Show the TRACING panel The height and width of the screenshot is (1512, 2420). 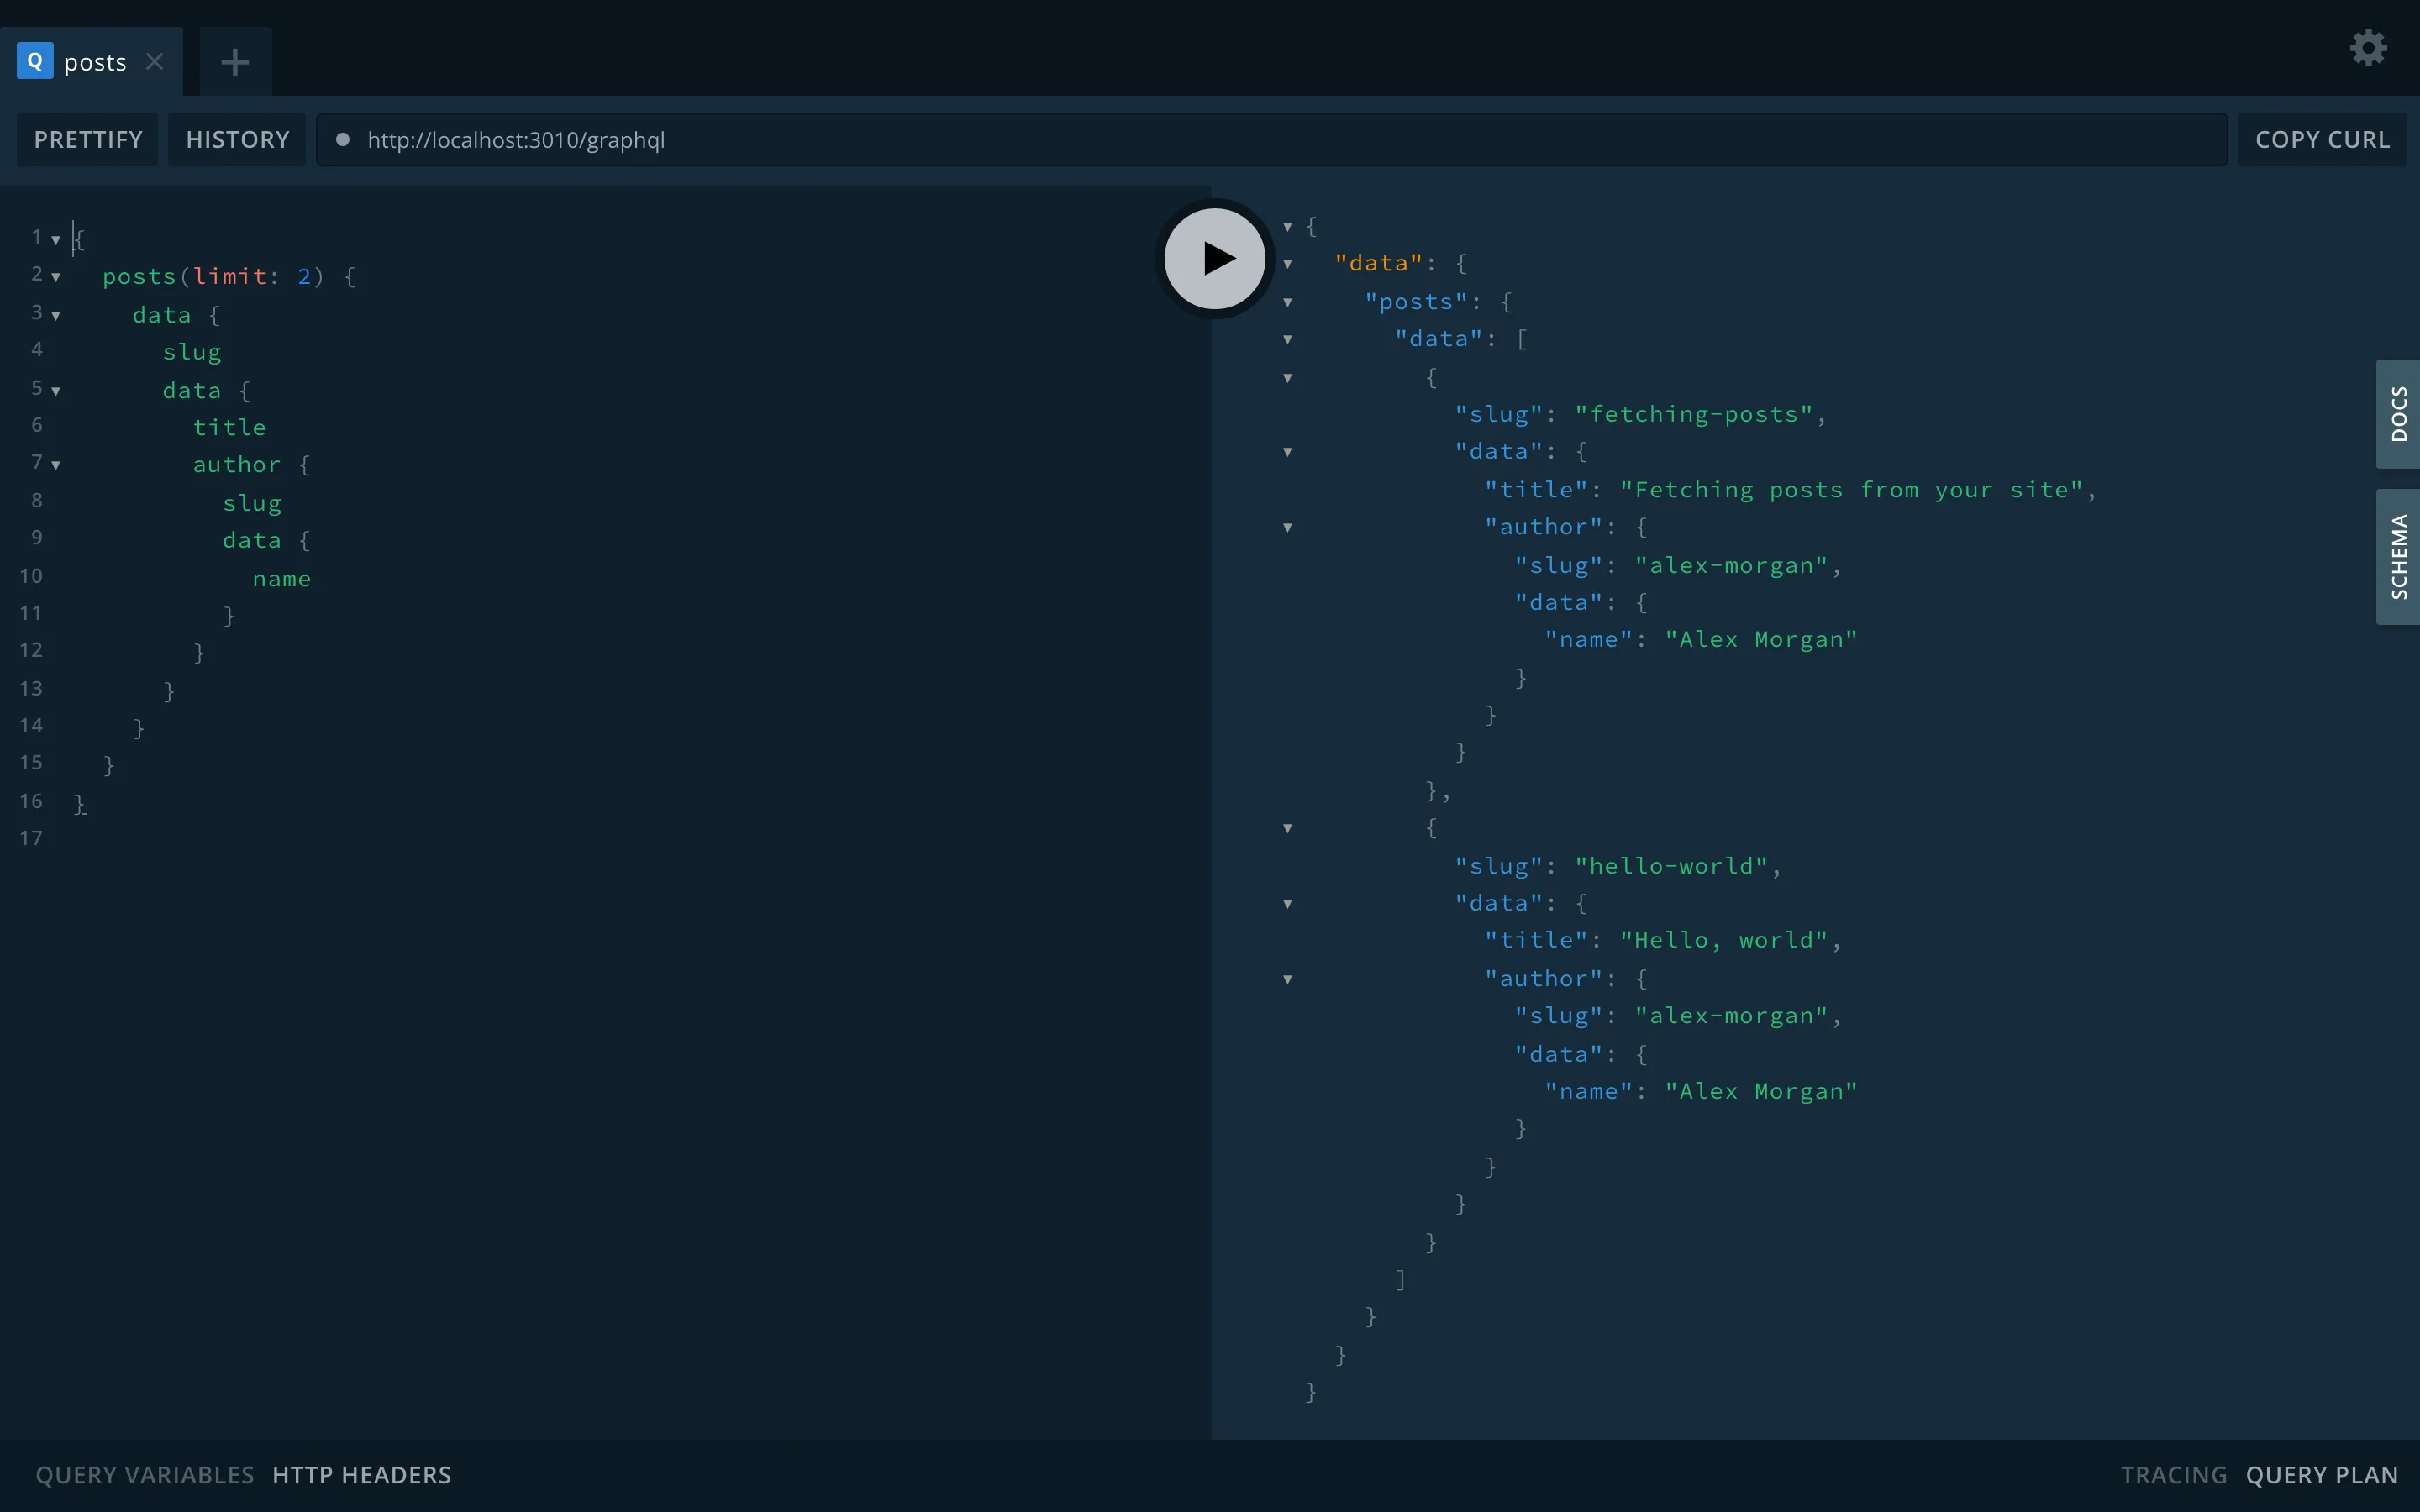[x=2174, y=1475]
